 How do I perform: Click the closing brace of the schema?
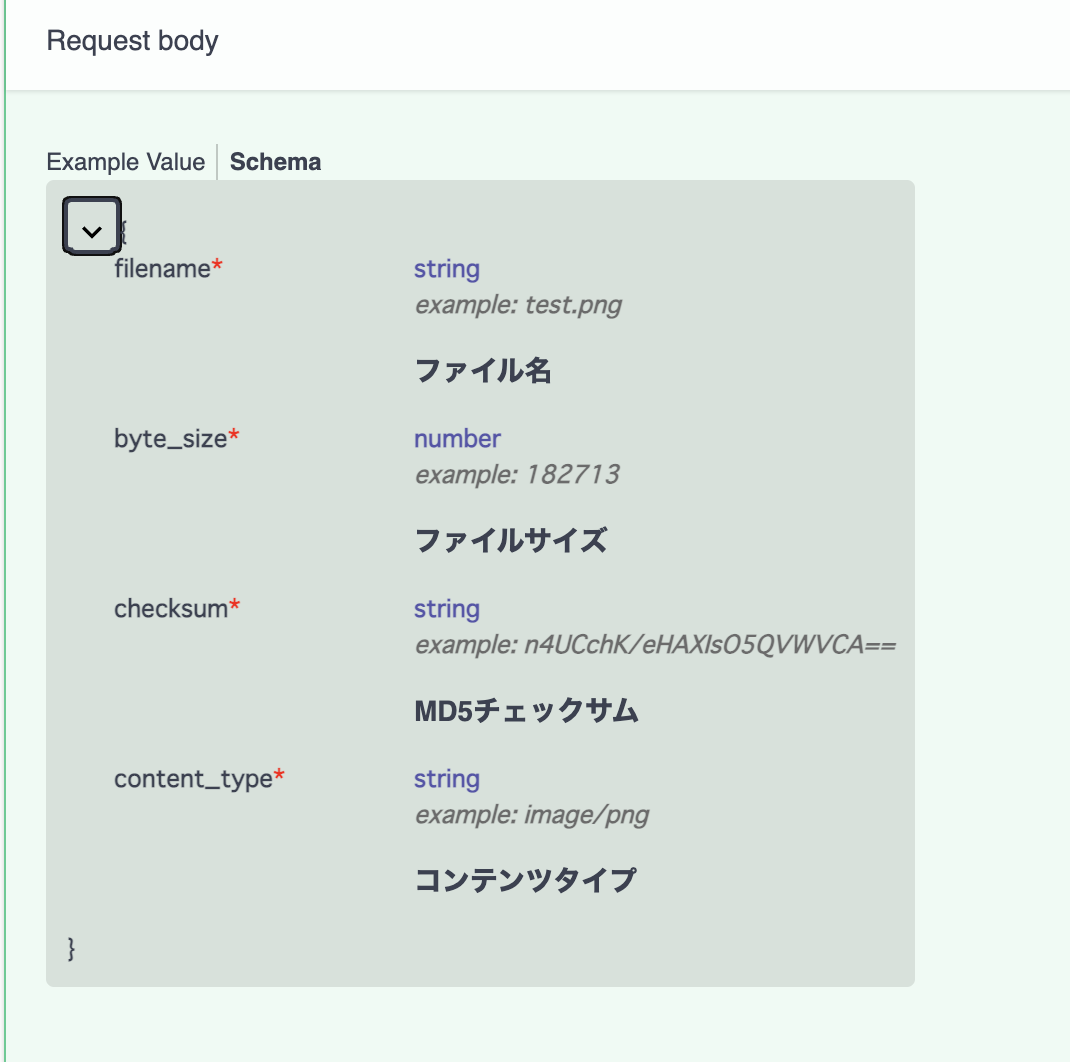70,948
